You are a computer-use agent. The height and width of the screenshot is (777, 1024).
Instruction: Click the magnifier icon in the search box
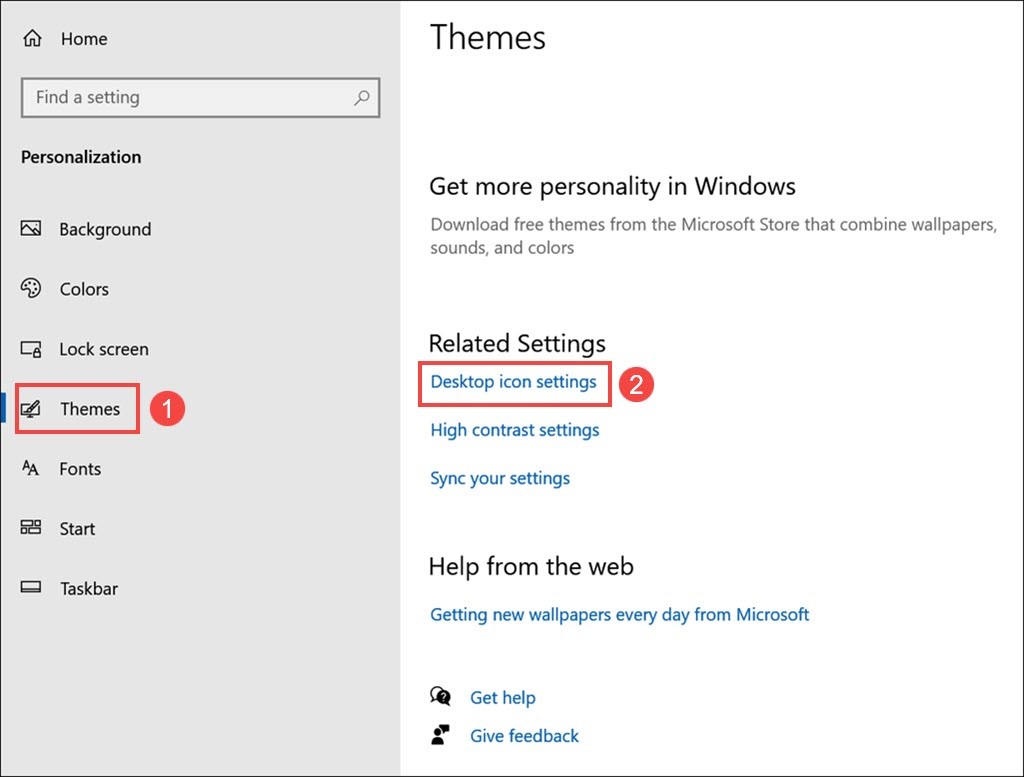click(361, 97)
